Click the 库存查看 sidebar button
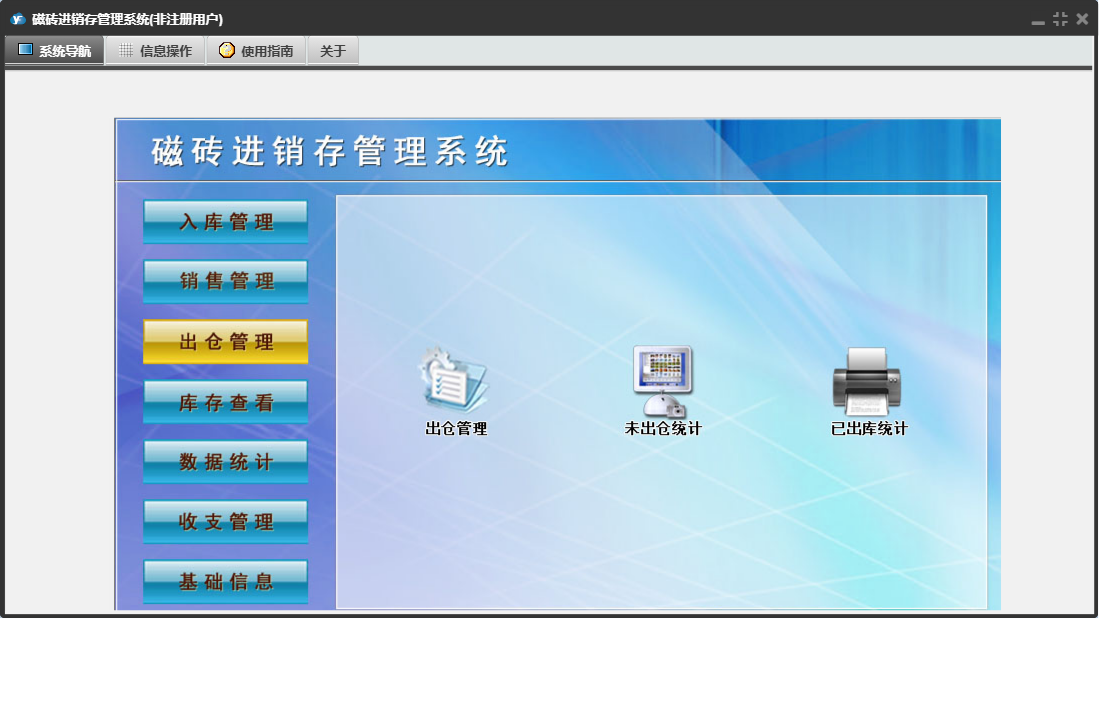This screenshot has height=723, width=1099. click(226, 401)
